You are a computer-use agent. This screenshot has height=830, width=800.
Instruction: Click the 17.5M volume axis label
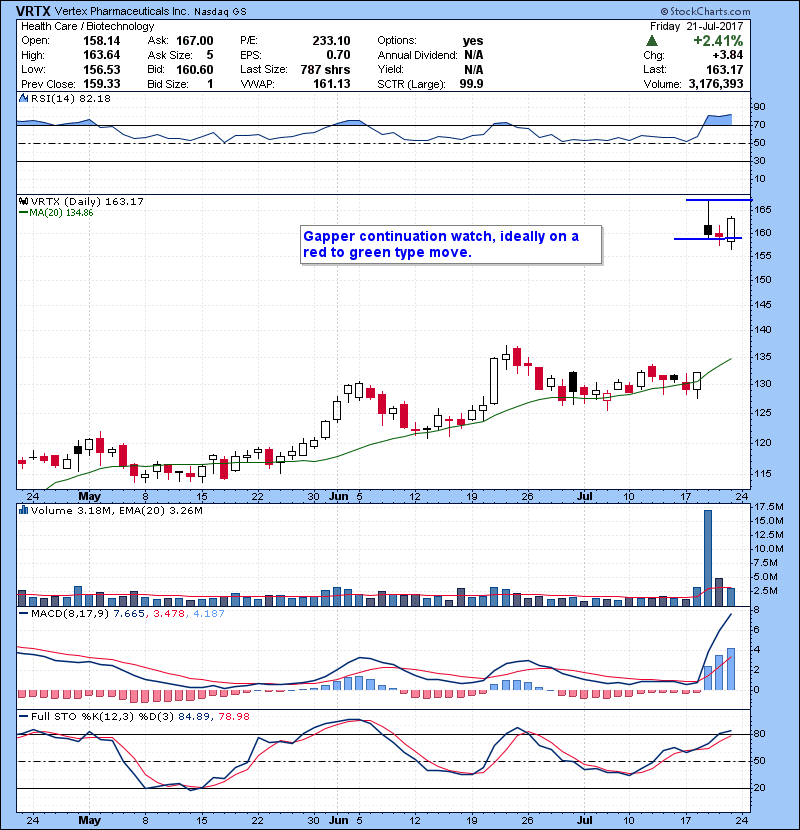(769, 507)
